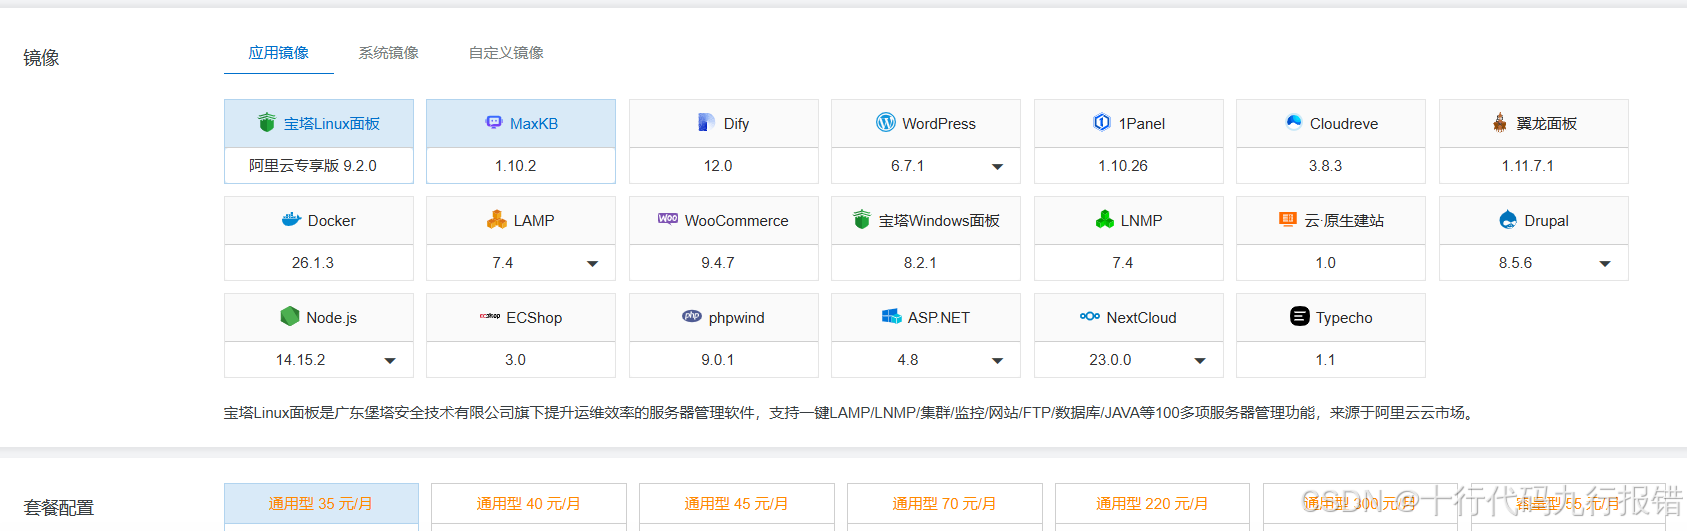Image resolution: width=1687 pixels, height=531 pixels.
Task: Click the Docker whale icon
Action: coord(291,219)
